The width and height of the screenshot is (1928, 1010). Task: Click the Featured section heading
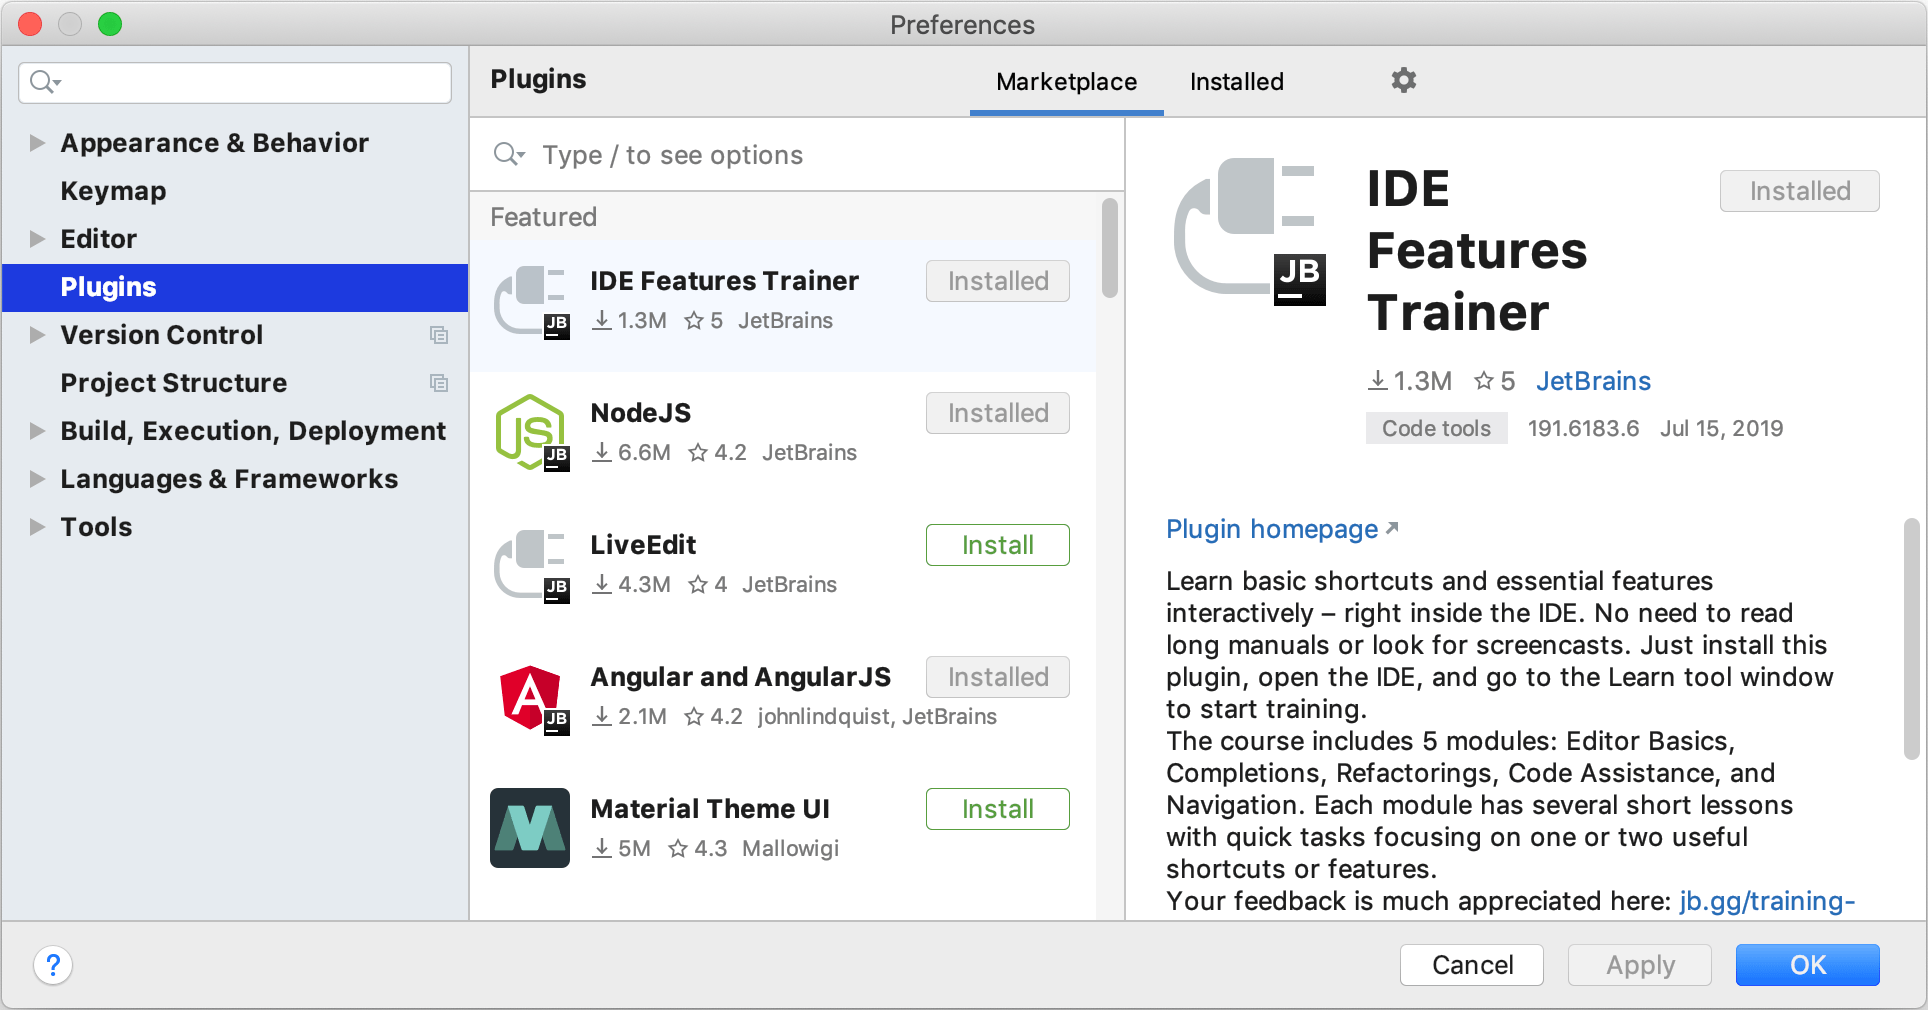pyautogui.click(x=543, y=217)
